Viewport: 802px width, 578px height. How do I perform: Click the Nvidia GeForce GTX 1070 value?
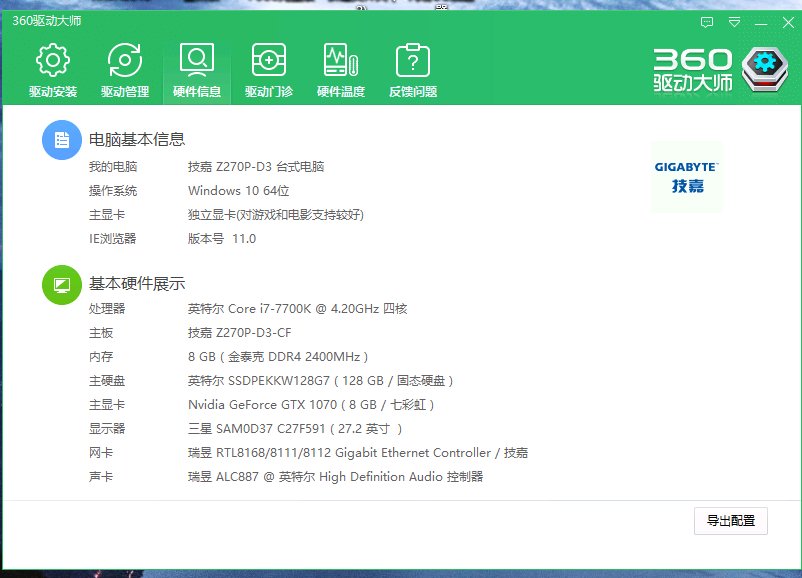[311, 405]
